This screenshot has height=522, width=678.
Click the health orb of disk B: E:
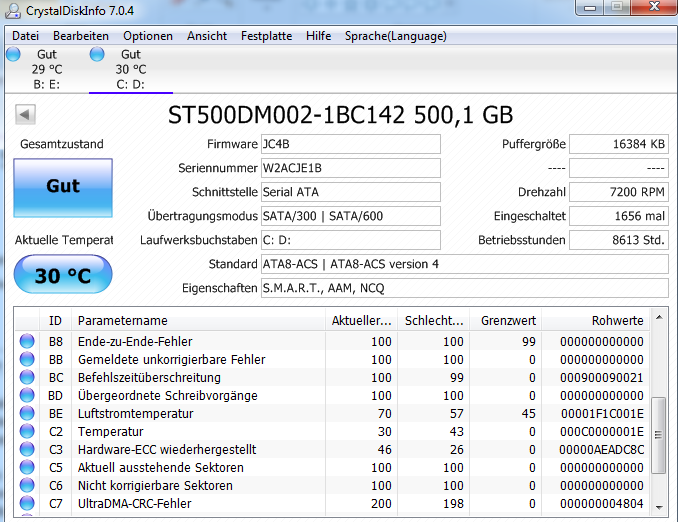[x=13, y=54]
